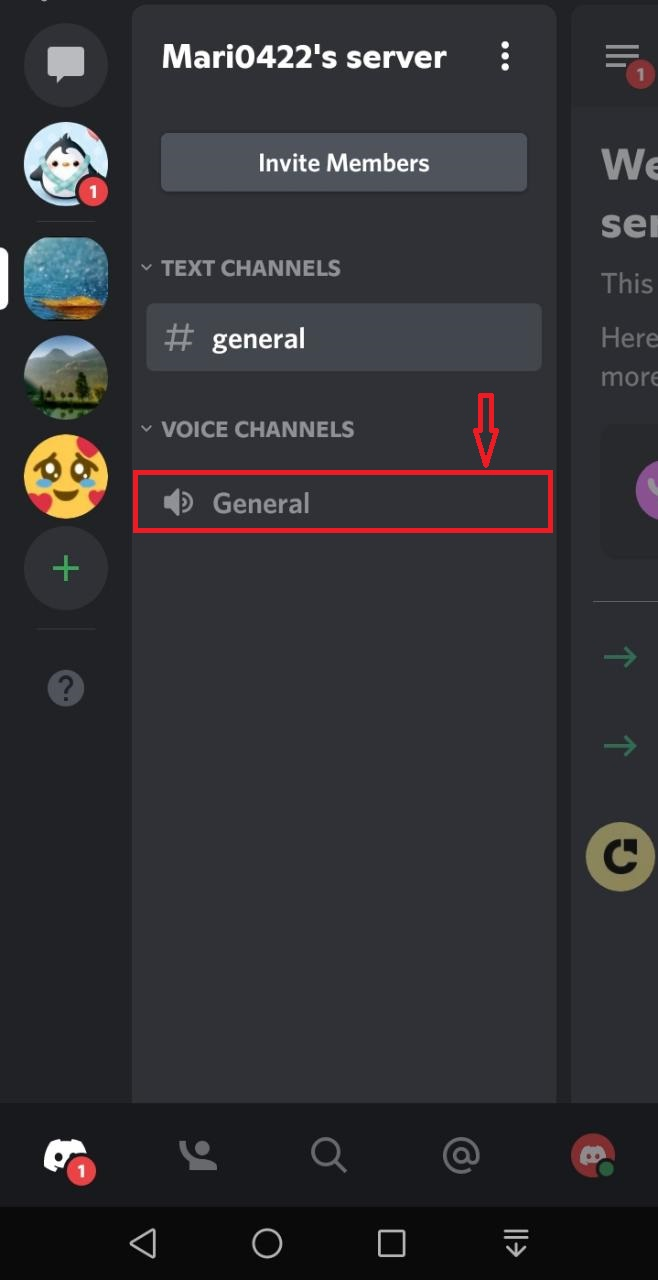Image resolution: width=658 pixels, height=1280 pixels.
Task: Open your profile avatar in bottom bar
Action: 592,1155
